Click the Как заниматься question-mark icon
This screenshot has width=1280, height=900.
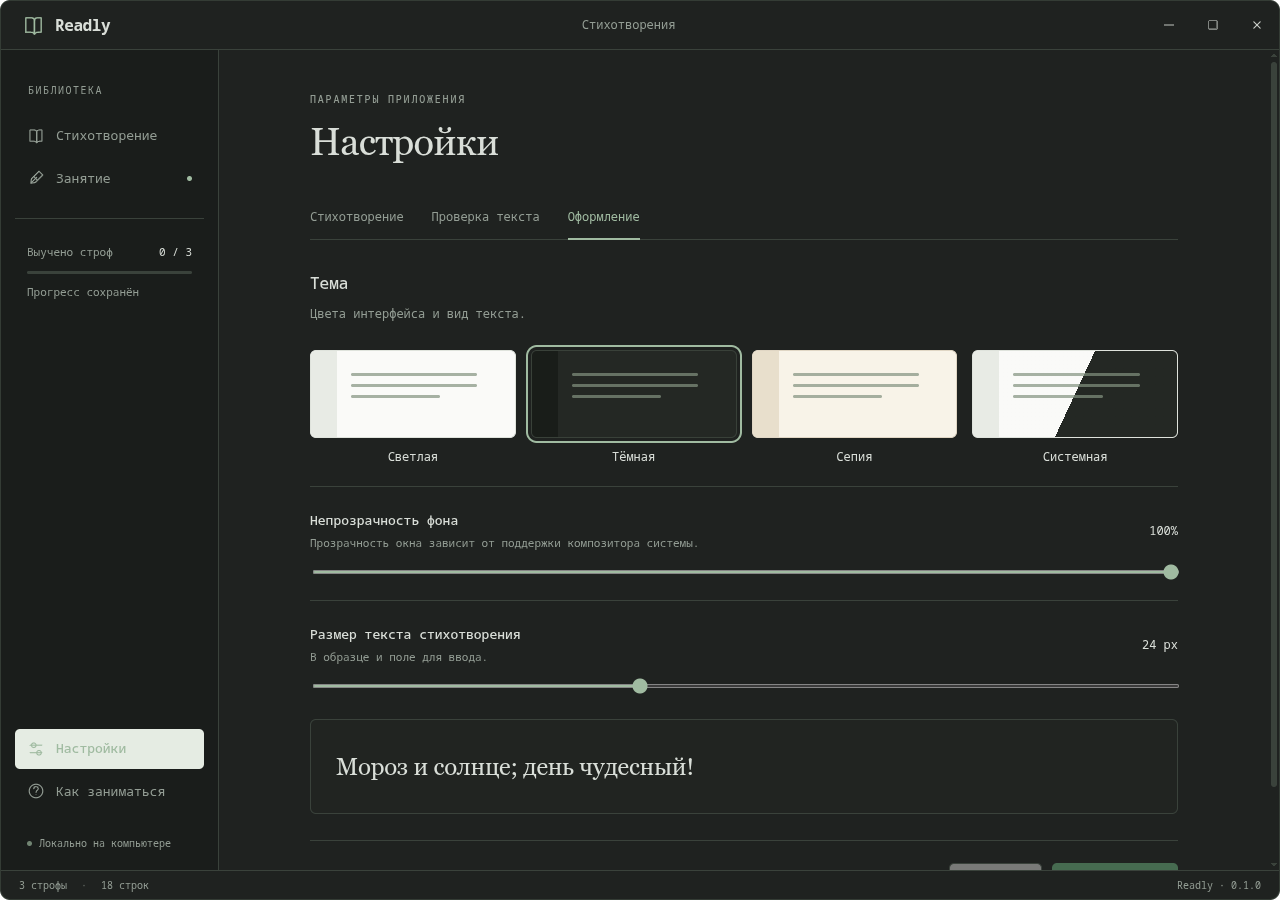click(36, 791)
